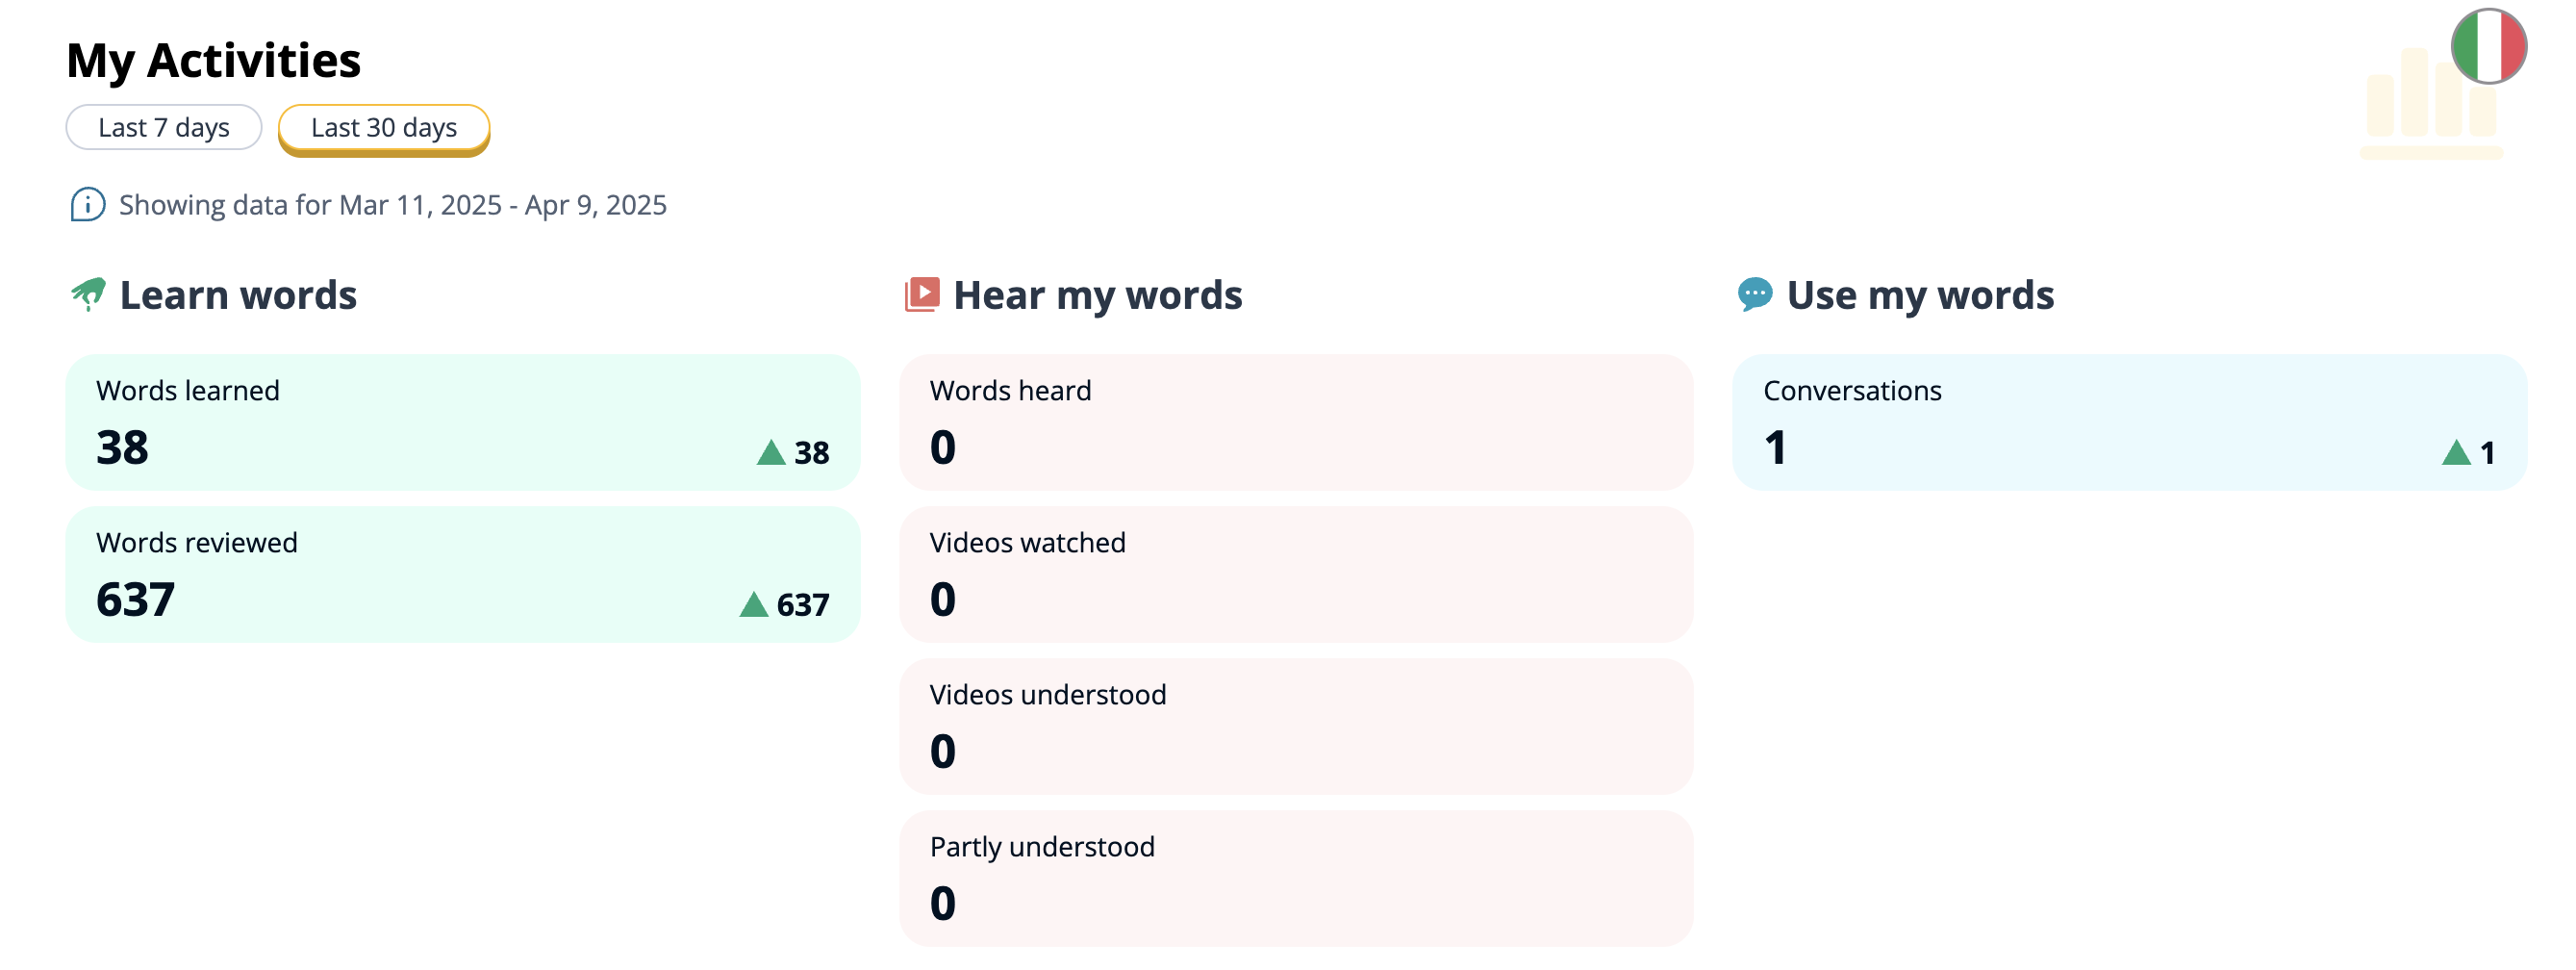The image size is (2576, 970).
Task: Open the Conversations stat card
Action: (x=2130, y=423)
